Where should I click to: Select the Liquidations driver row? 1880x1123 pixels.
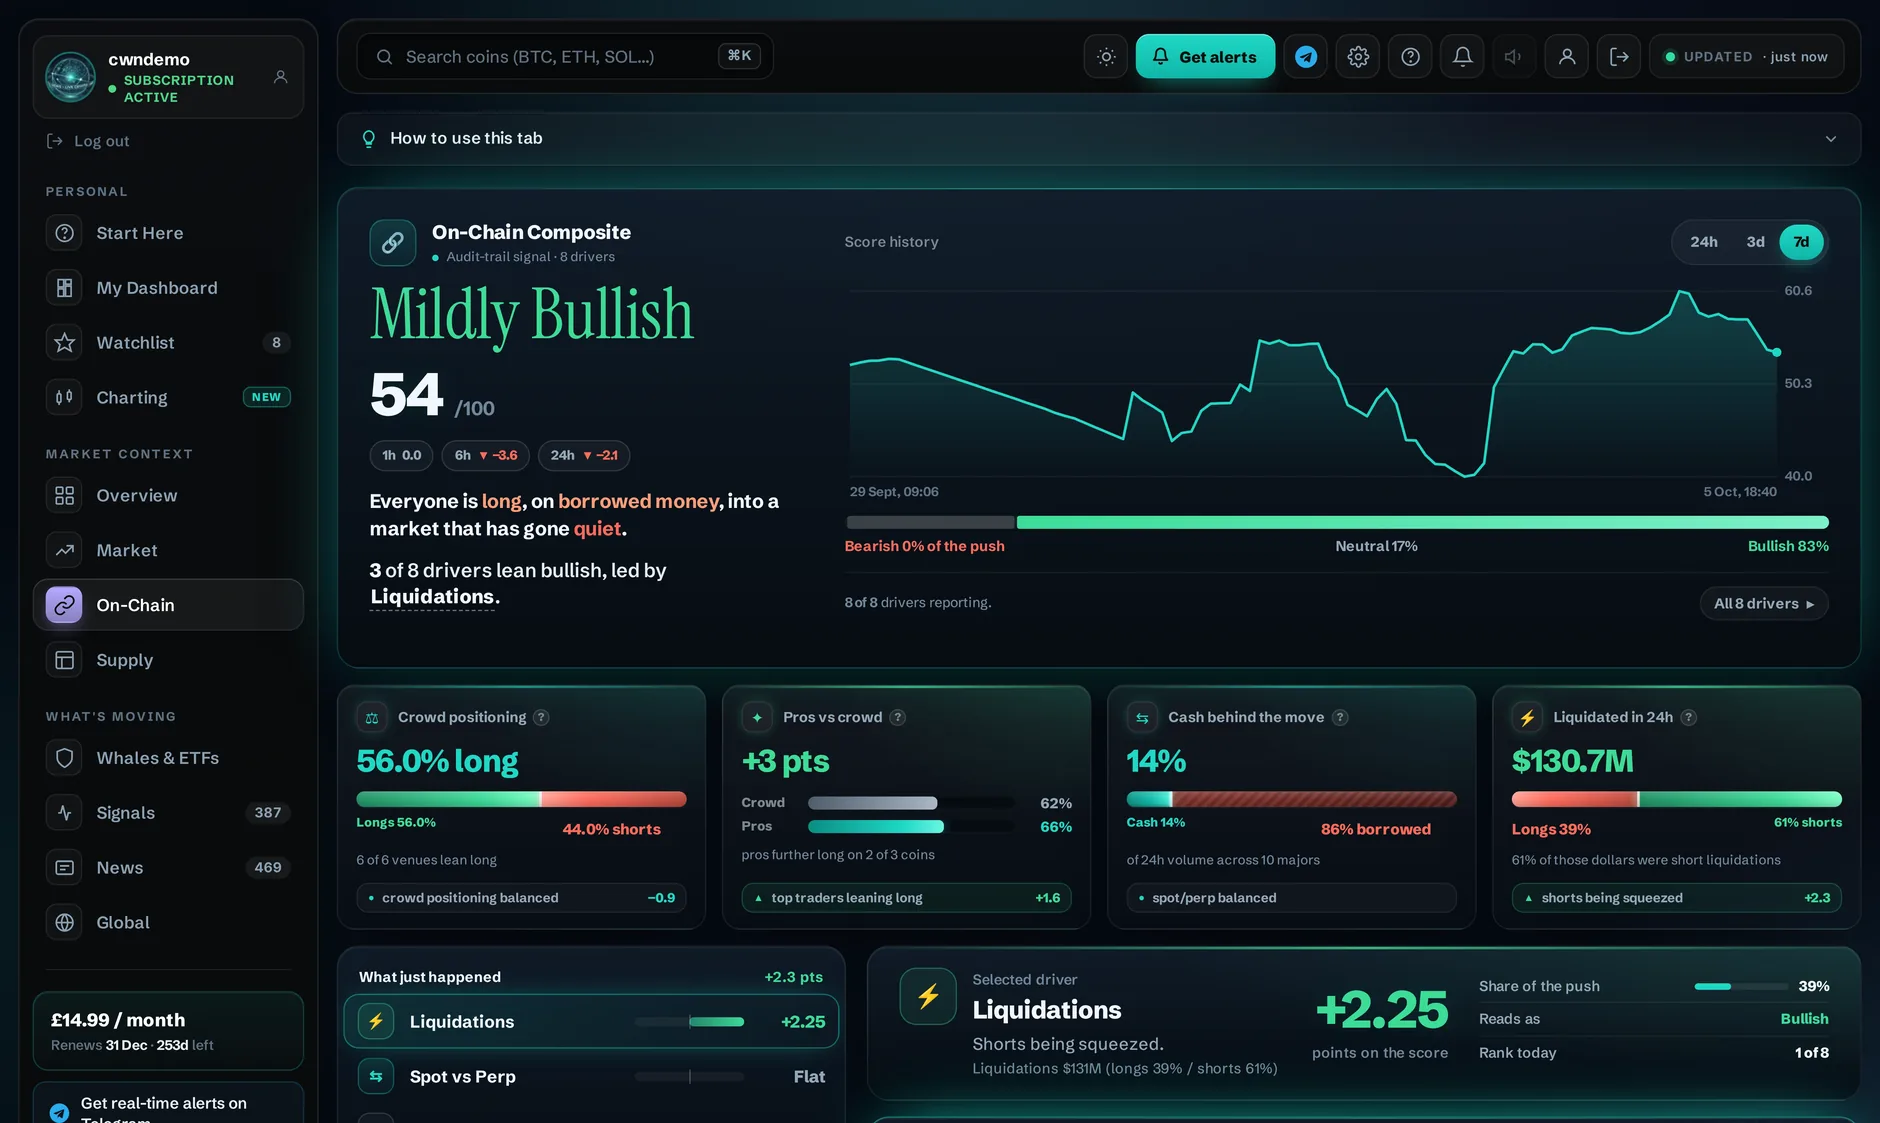coord(591,1022)
